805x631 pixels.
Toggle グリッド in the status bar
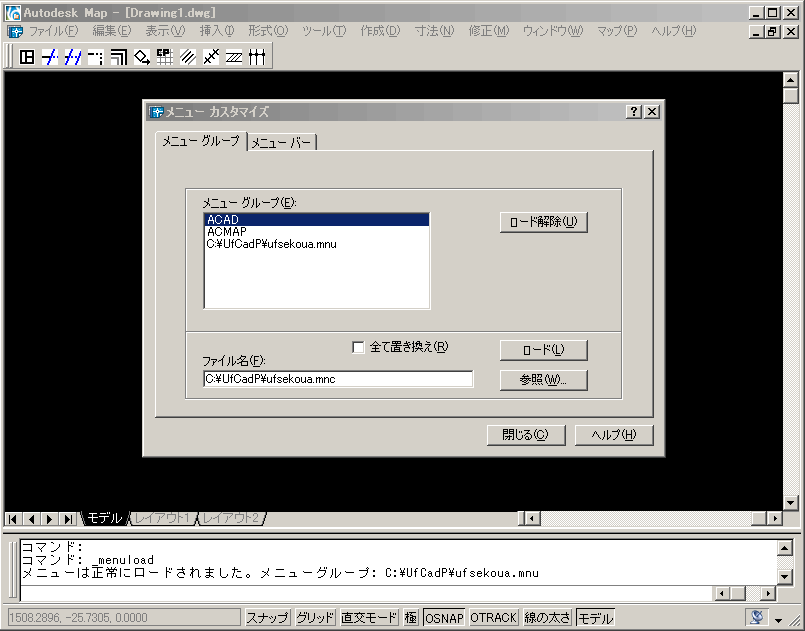coord(315,617)
